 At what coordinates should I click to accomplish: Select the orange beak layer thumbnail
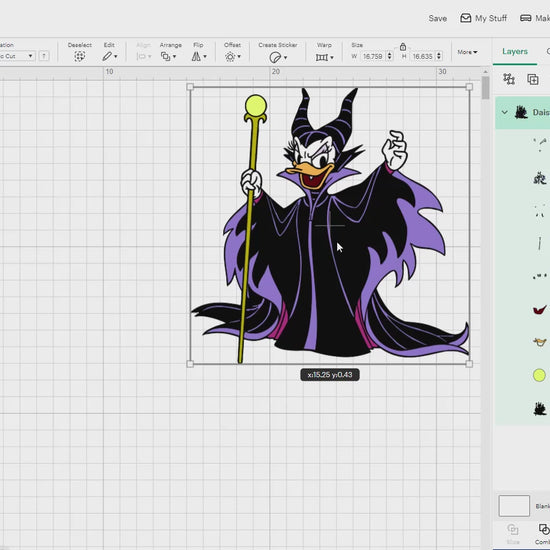pyautogui.click(x=539, y=342)
